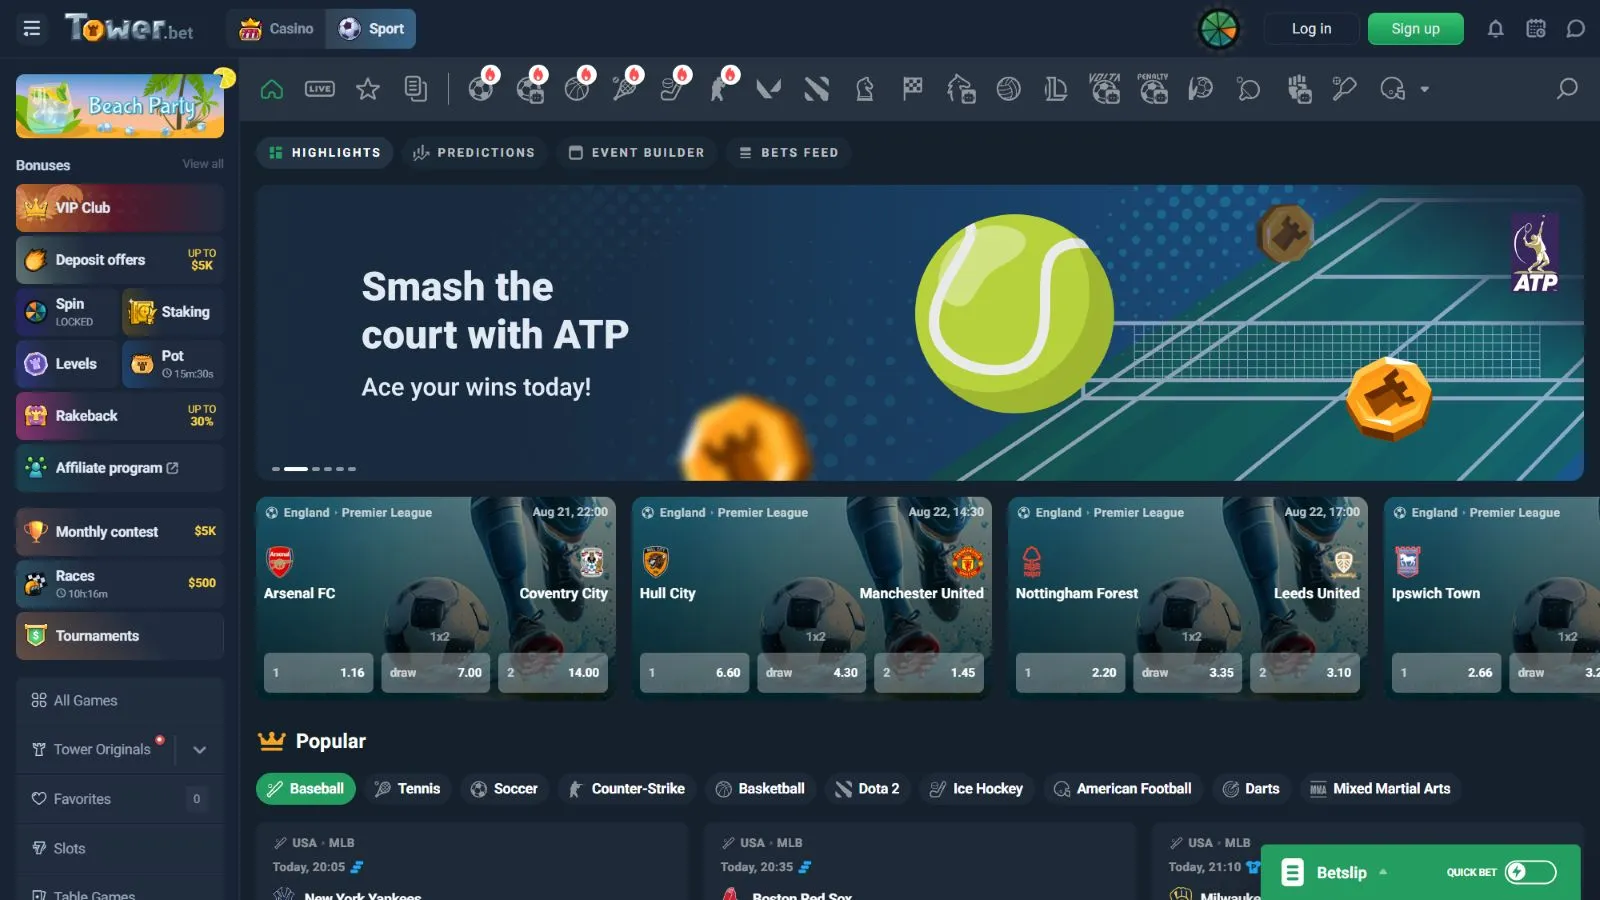Open Favorites in sidebar
The image size is (1600, 900).
[120, 799]
